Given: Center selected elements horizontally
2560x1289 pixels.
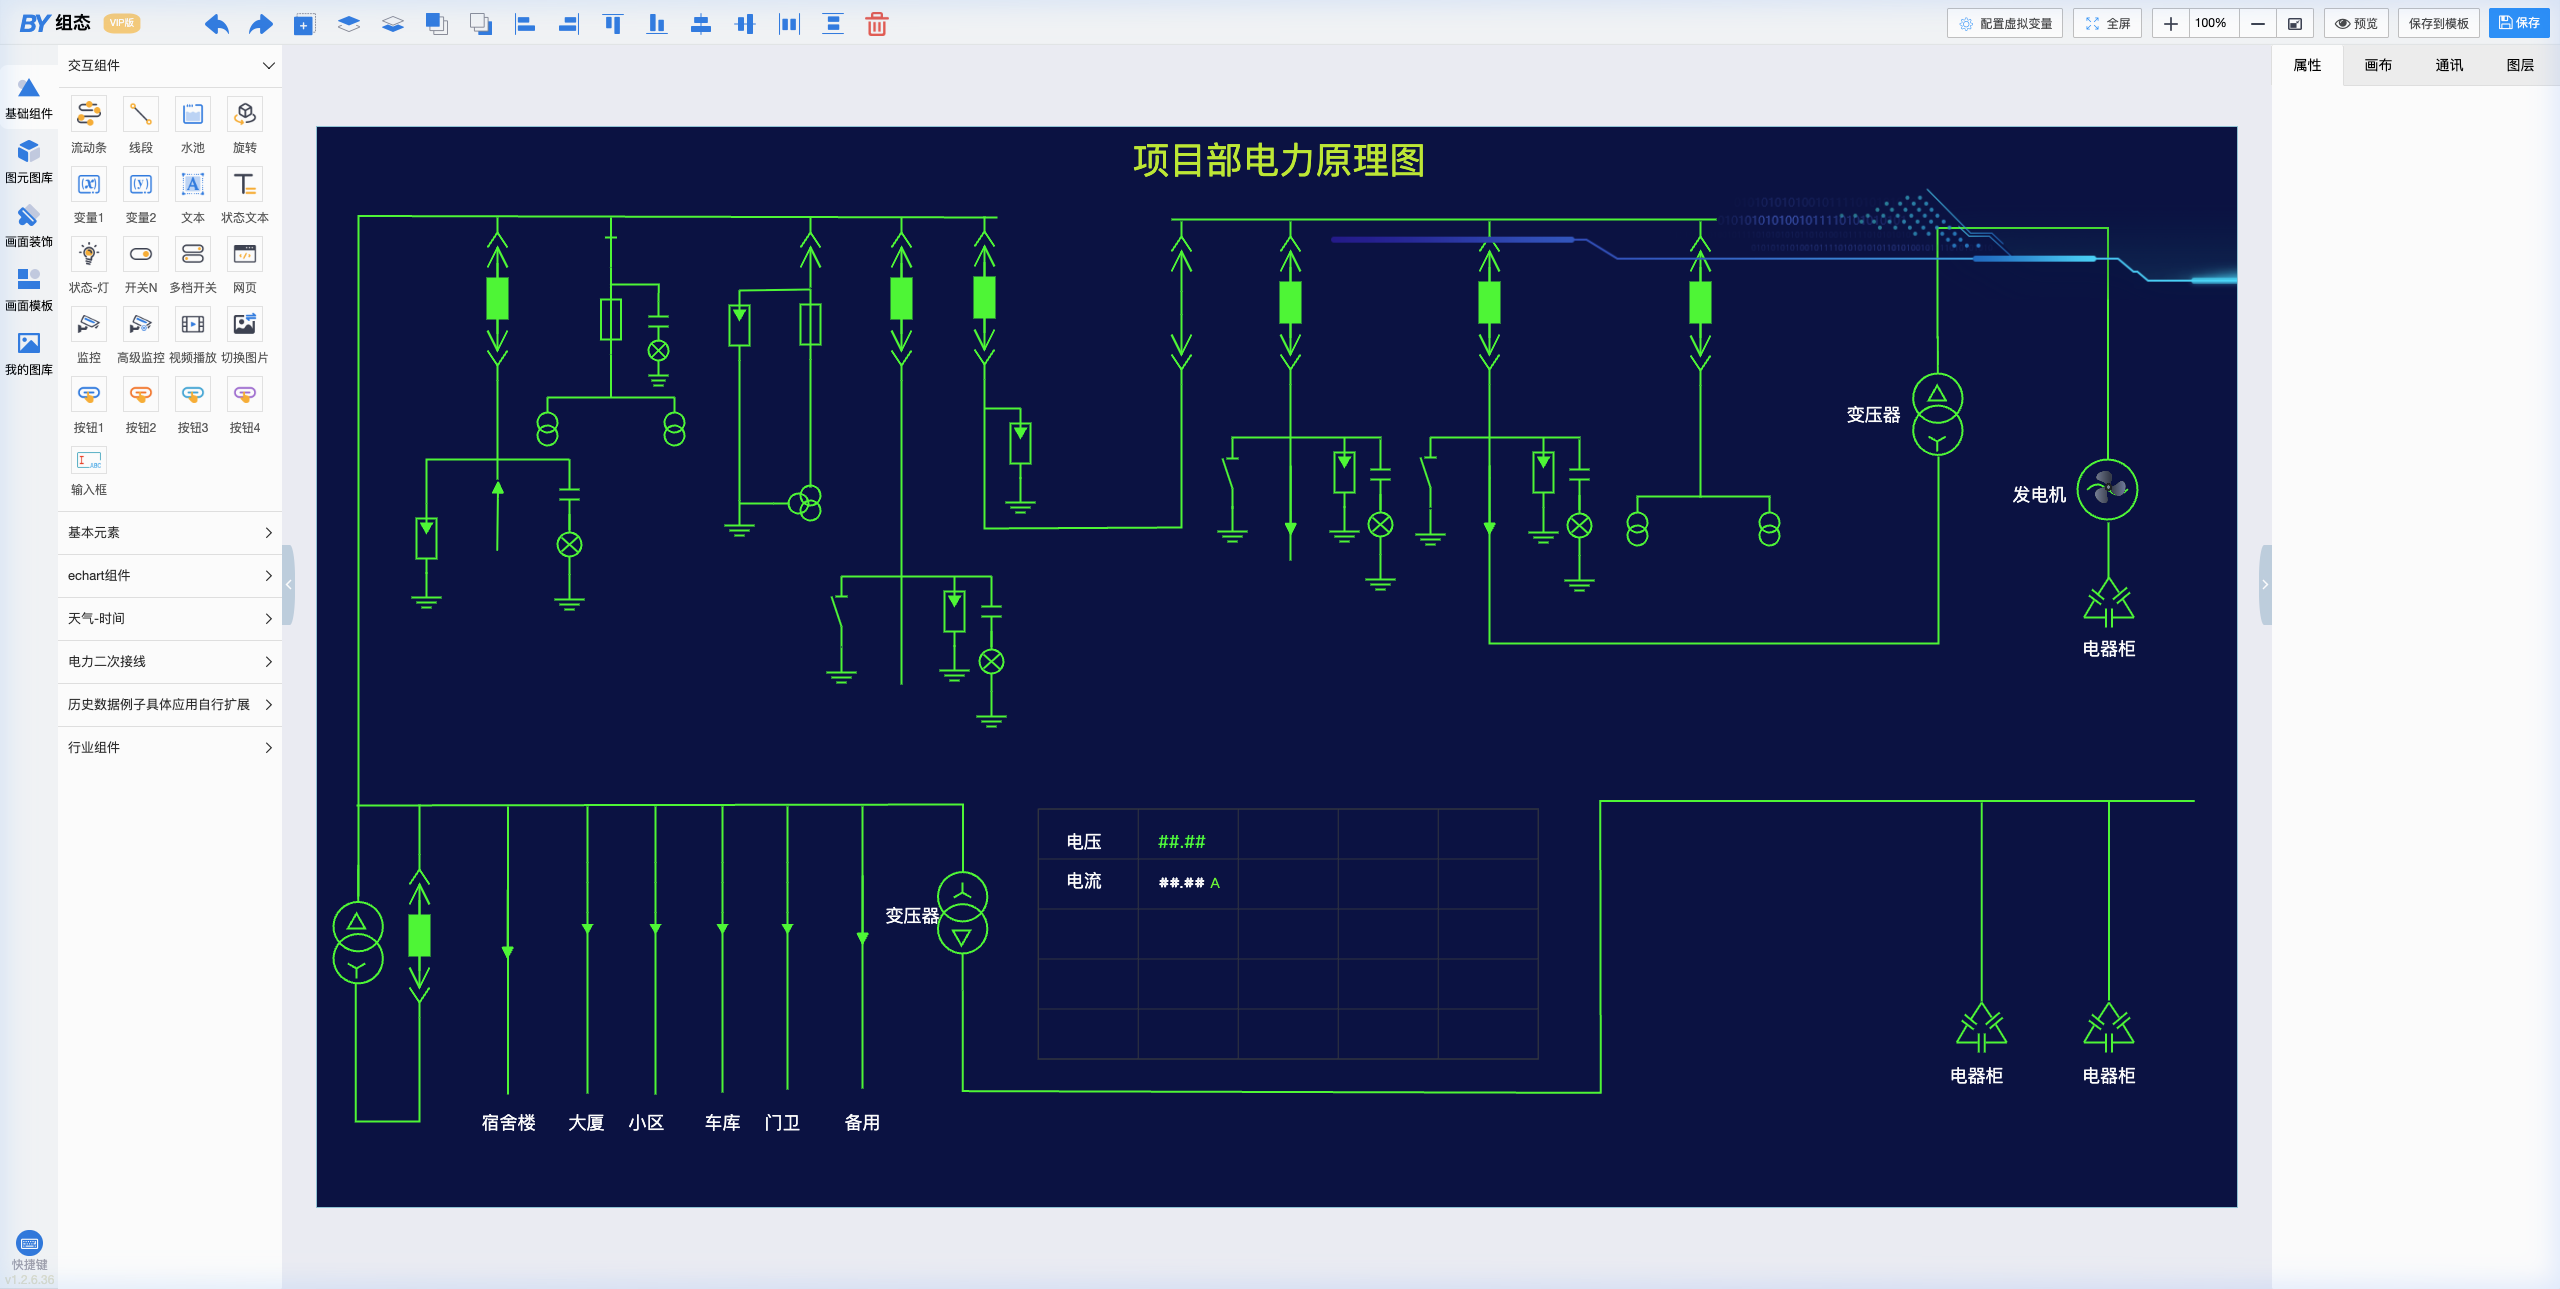Looking at the screenshot, I should (744, 24).
